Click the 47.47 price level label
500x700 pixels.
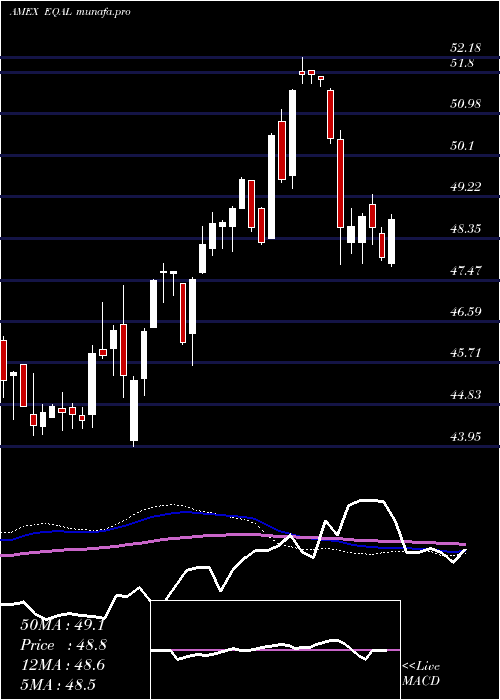pos(466,271)
